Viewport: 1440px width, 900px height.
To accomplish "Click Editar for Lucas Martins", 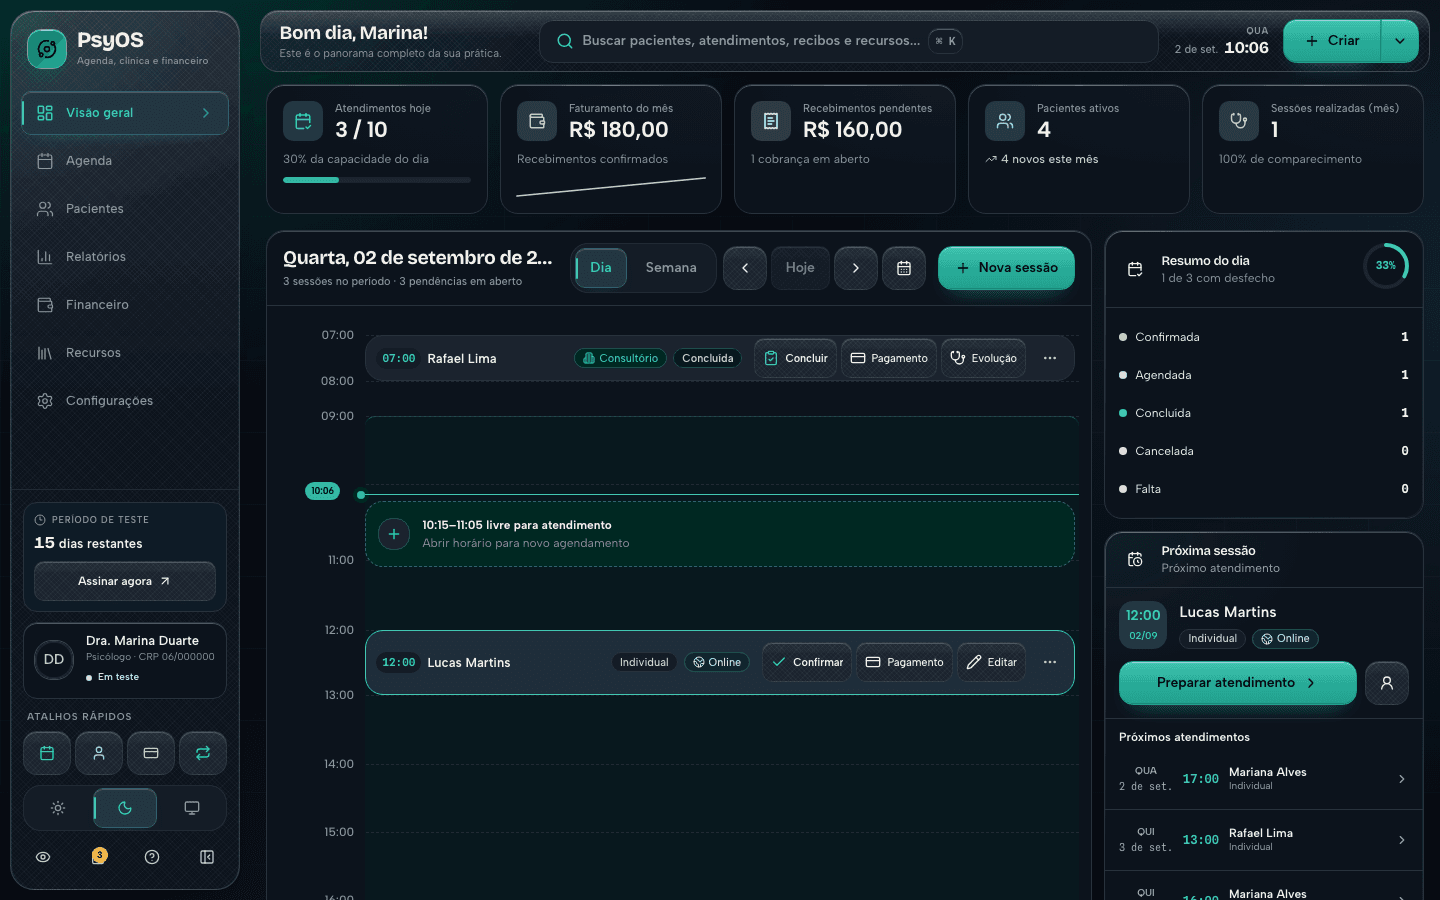I will coord(991,662).
